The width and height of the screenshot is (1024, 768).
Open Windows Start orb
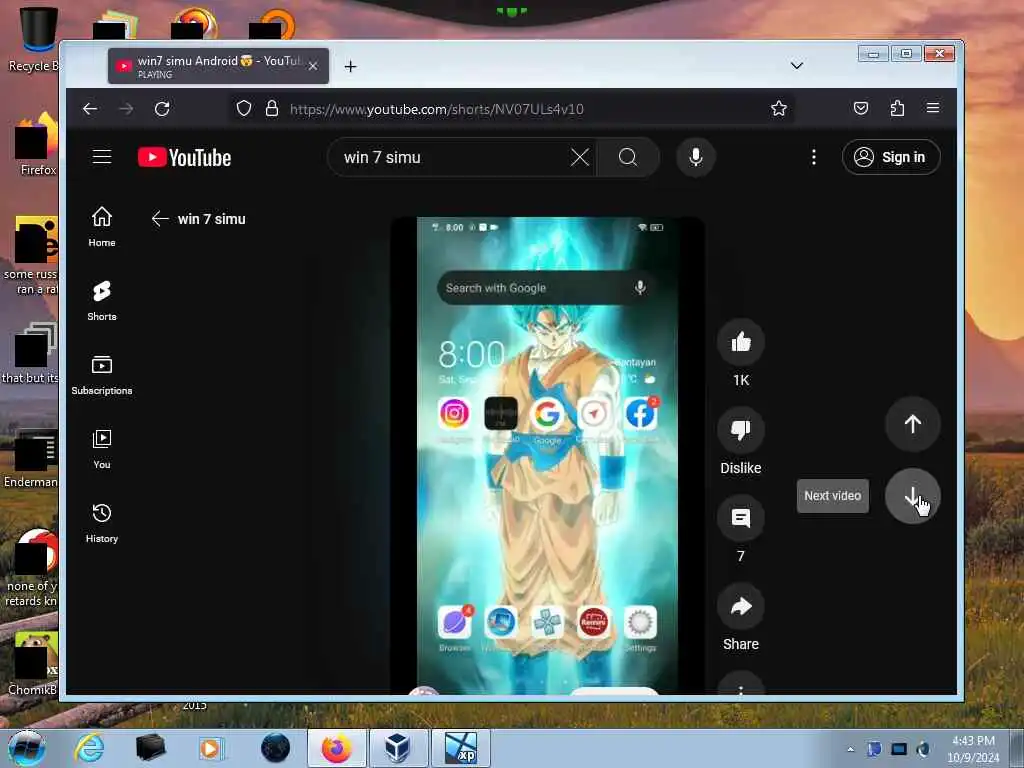pos(26,748)
